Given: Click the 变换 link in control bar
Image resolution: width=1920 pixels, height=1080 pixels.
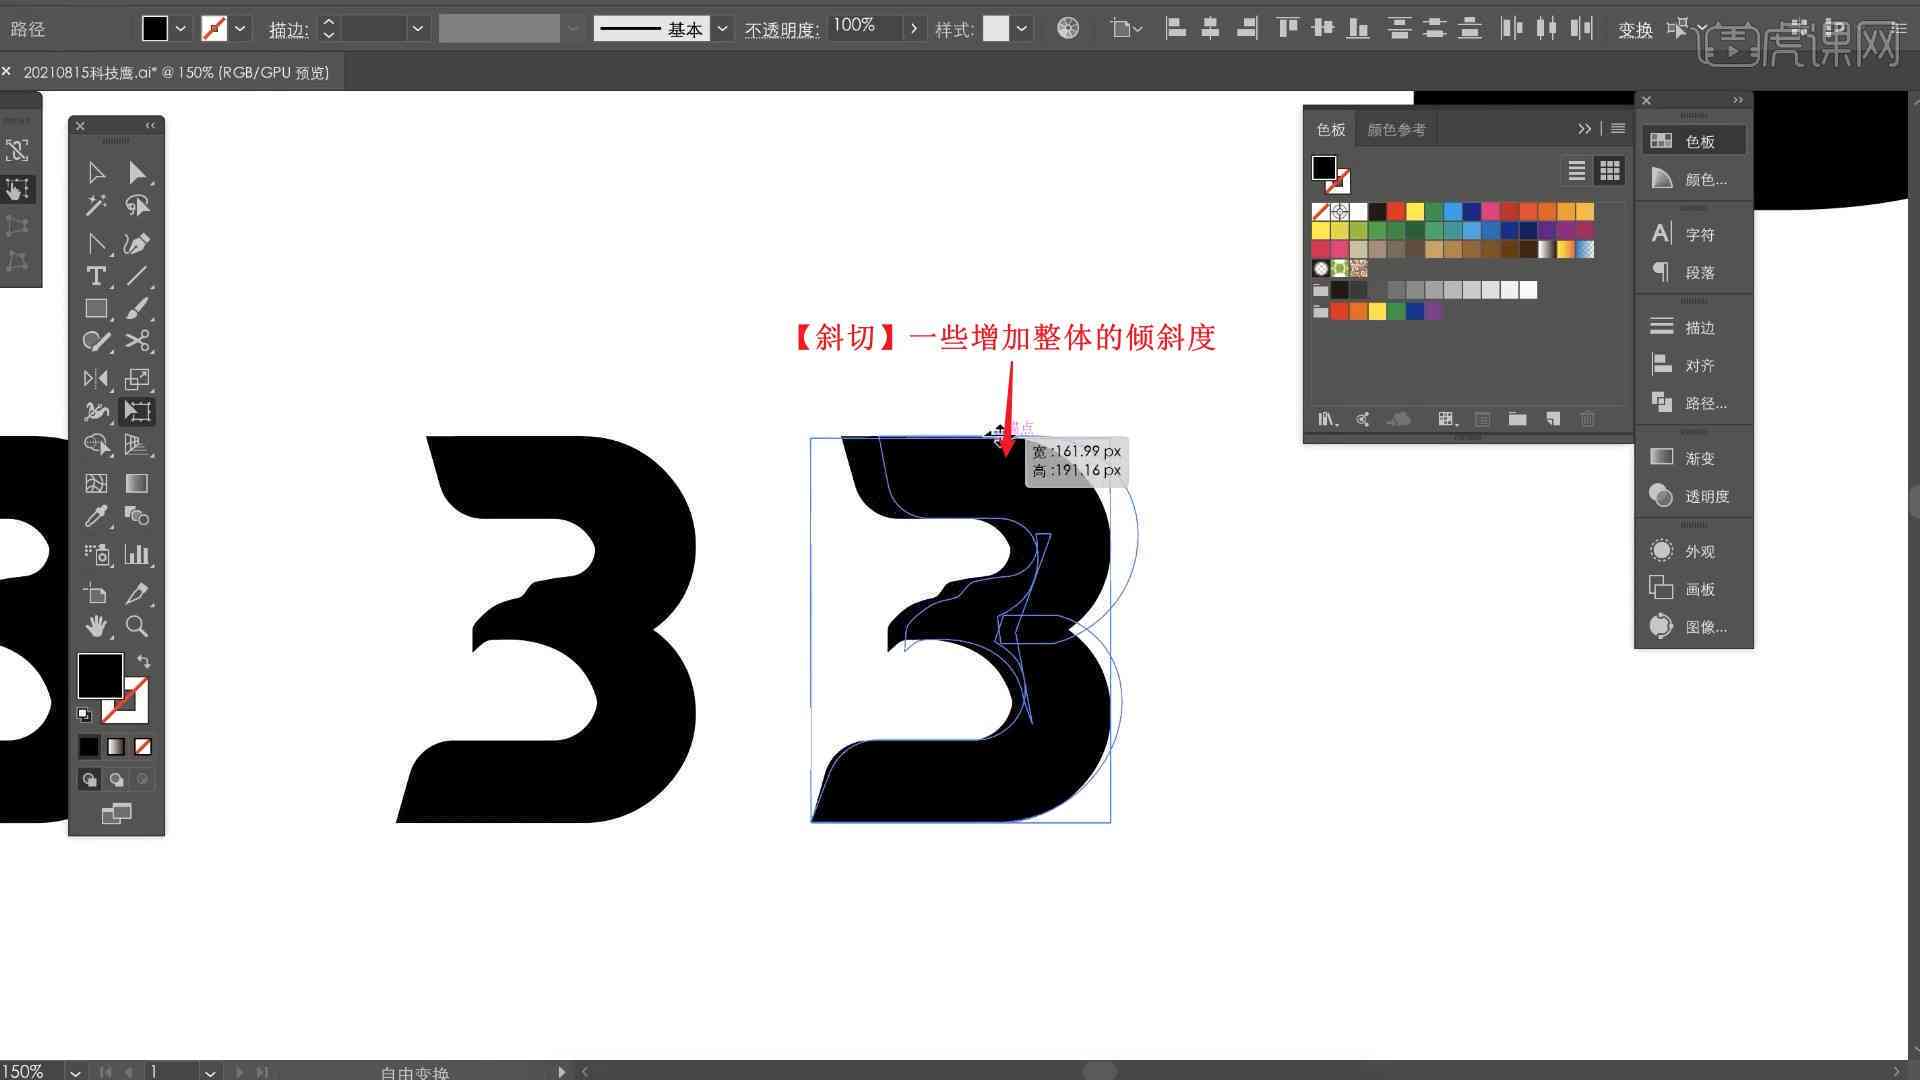Looking at the screenshot, I should tap(1635, 30).
